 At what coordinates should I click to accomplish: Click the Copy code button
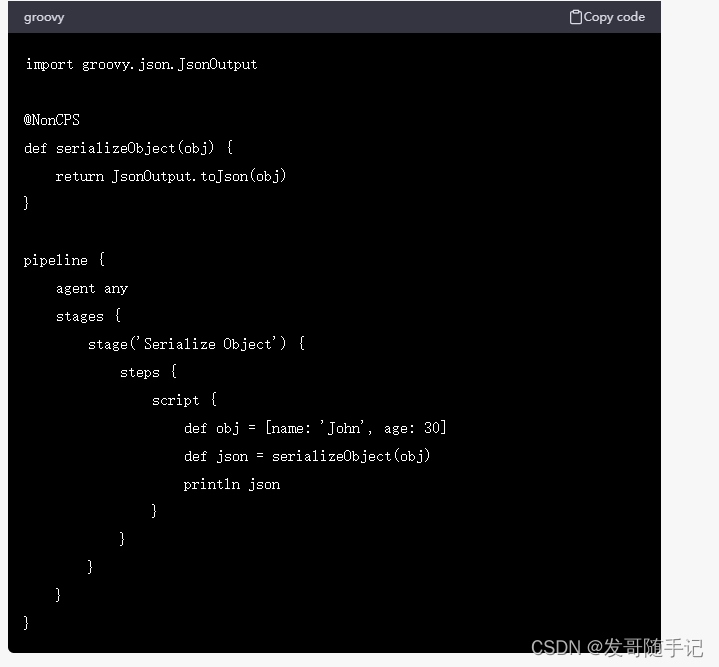point(607,17)
